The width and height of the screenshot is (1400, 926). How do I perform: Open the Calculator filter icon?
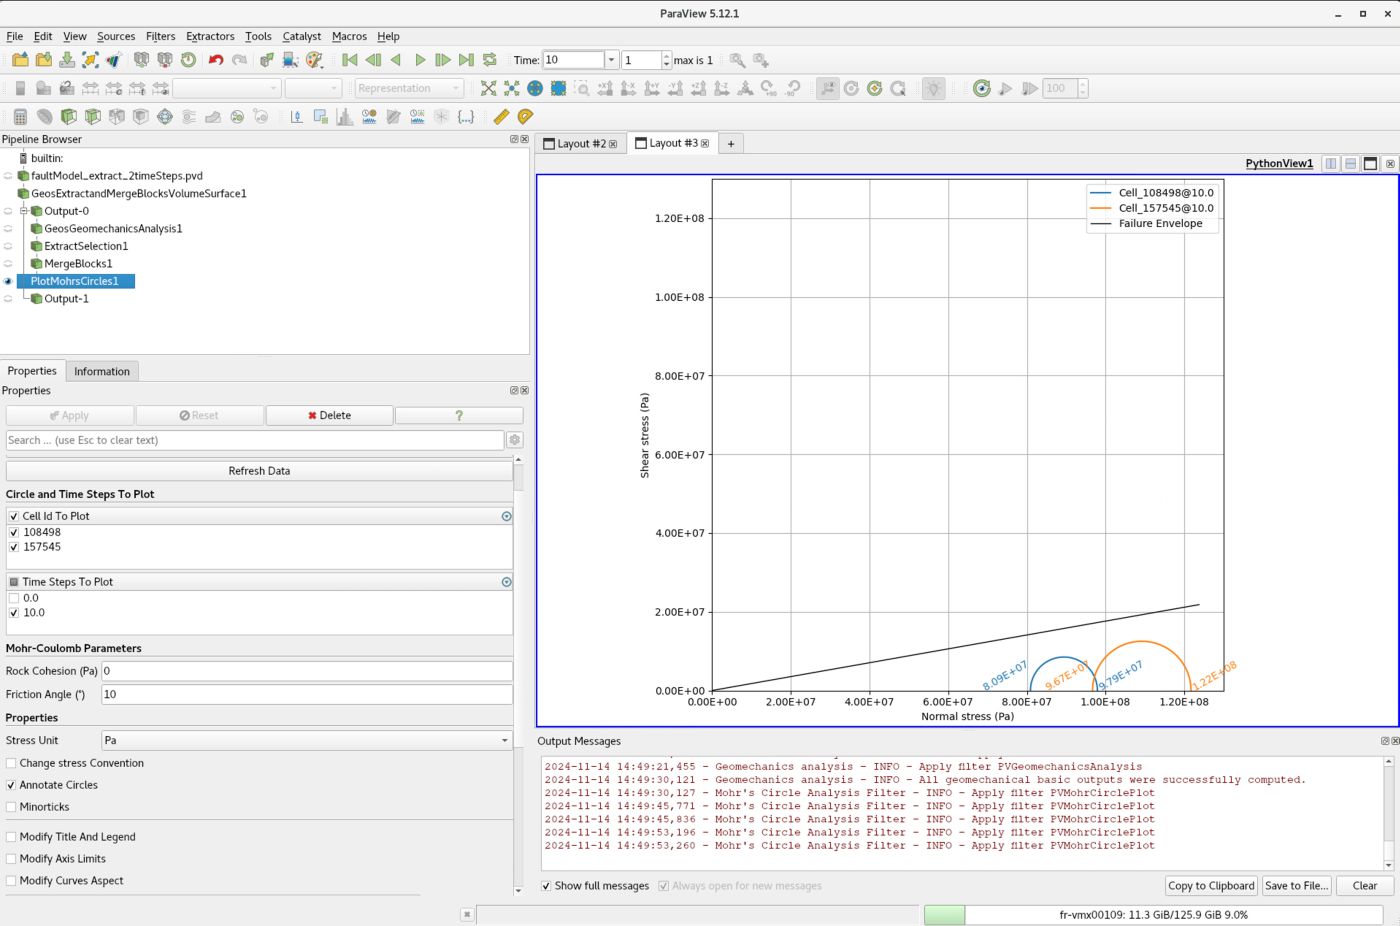20,117
